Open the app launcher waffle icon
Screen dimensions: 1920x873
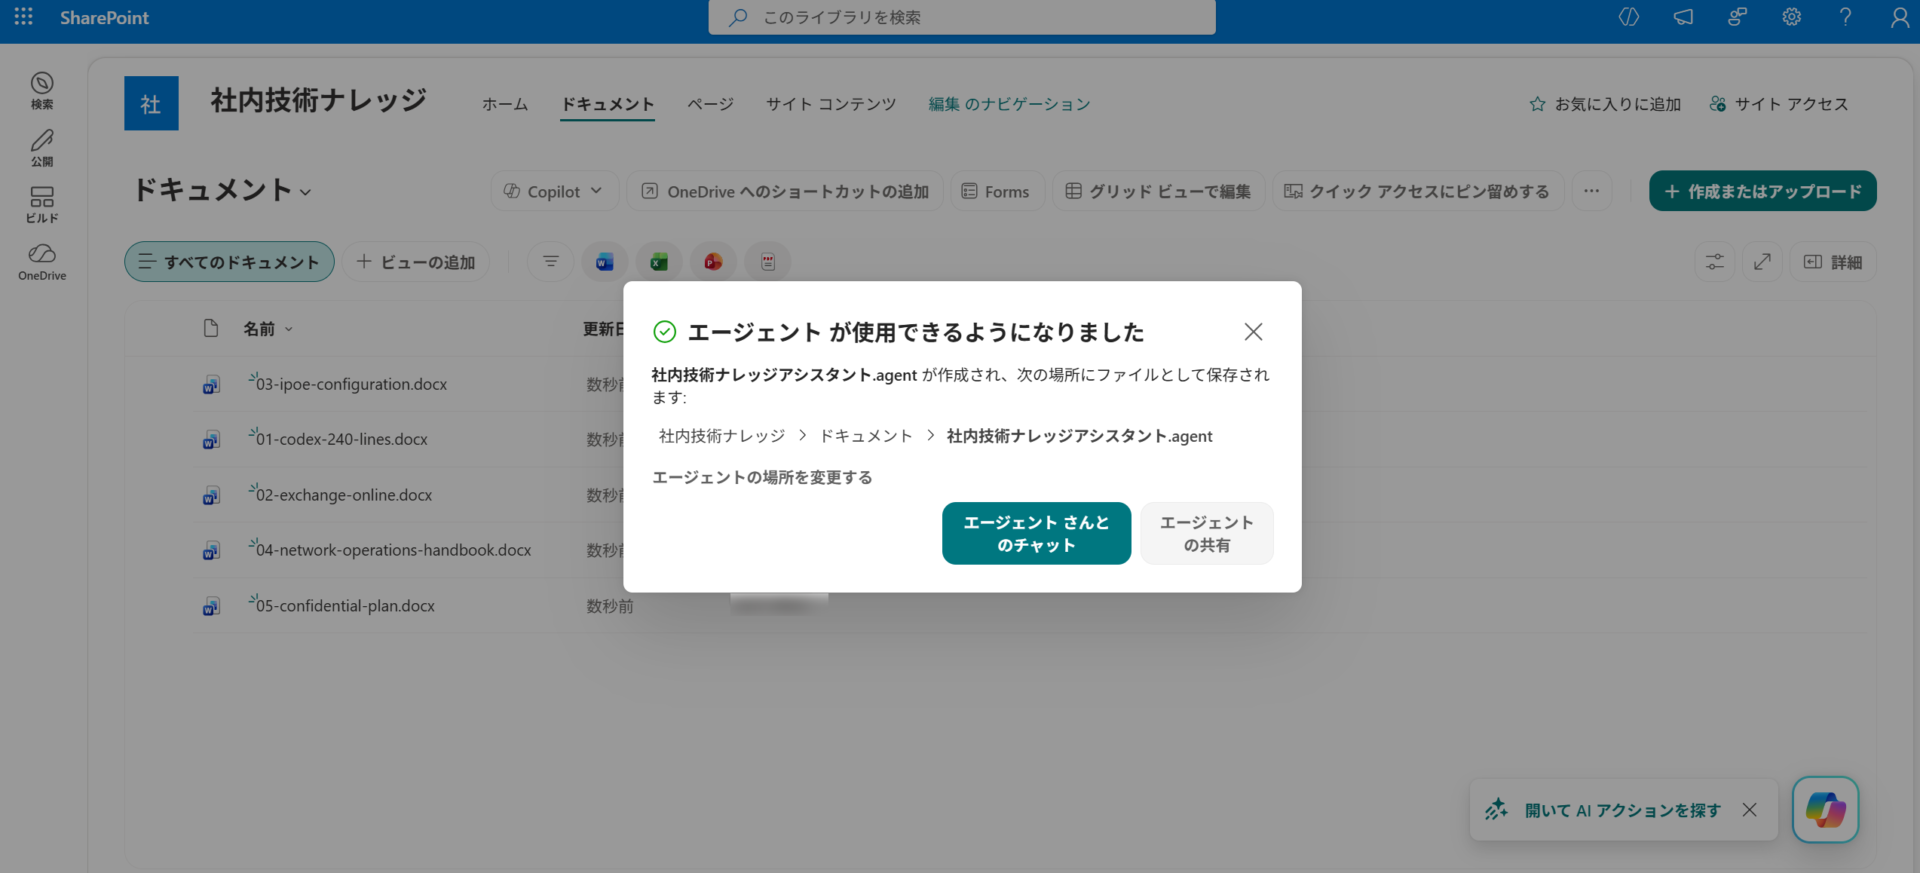24,17
